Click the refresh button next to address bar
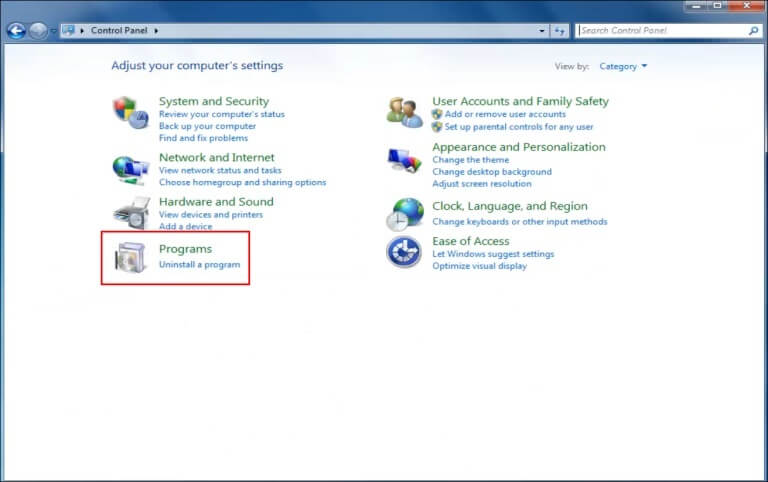The image size is (768, 482). [559, 31]
